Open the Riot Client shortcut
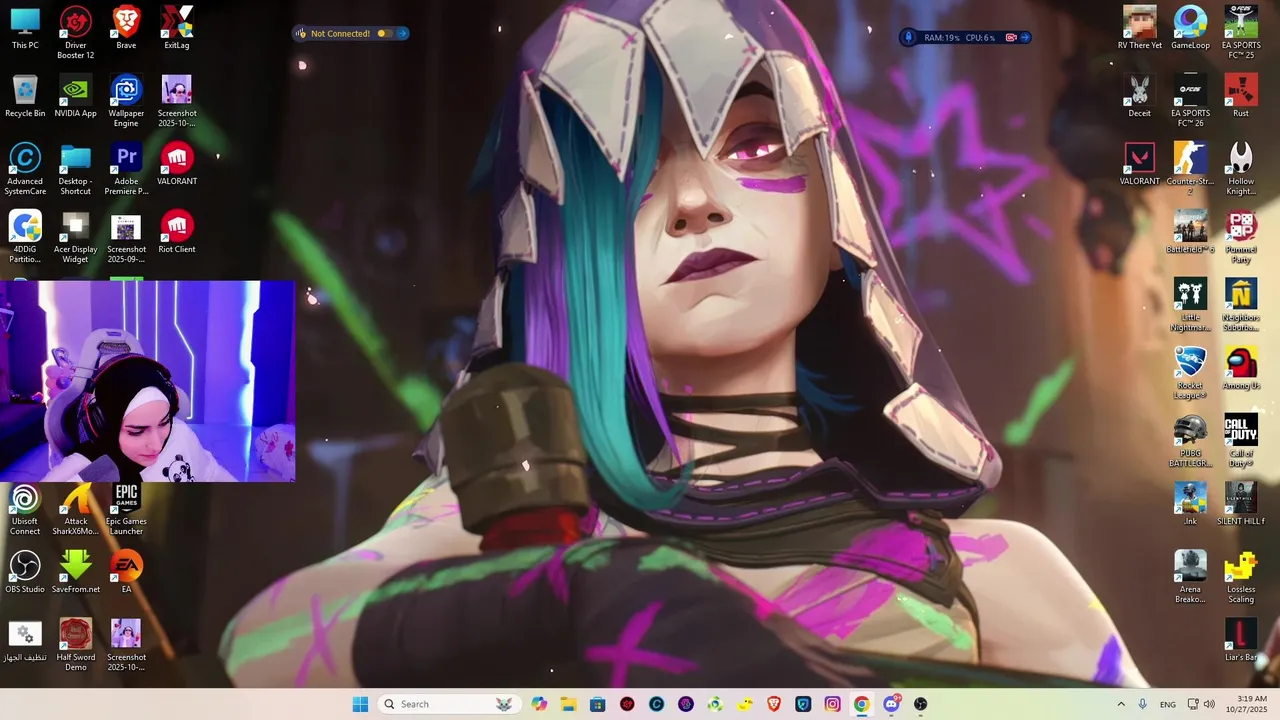Image resolution: width=1280 pixels, height=720 pixels. (x=177, y=232)
